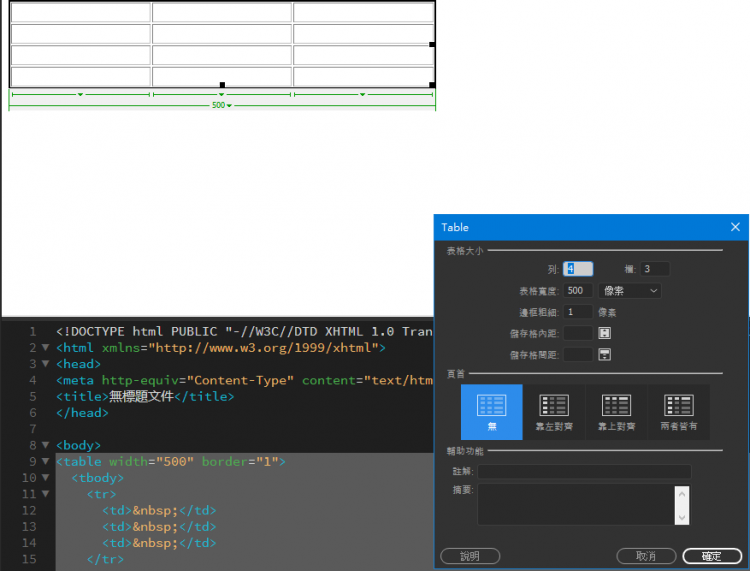Collapse the tbody tag on line 10
This screenshot has width=750, height=571.
(x=45, y=478)
